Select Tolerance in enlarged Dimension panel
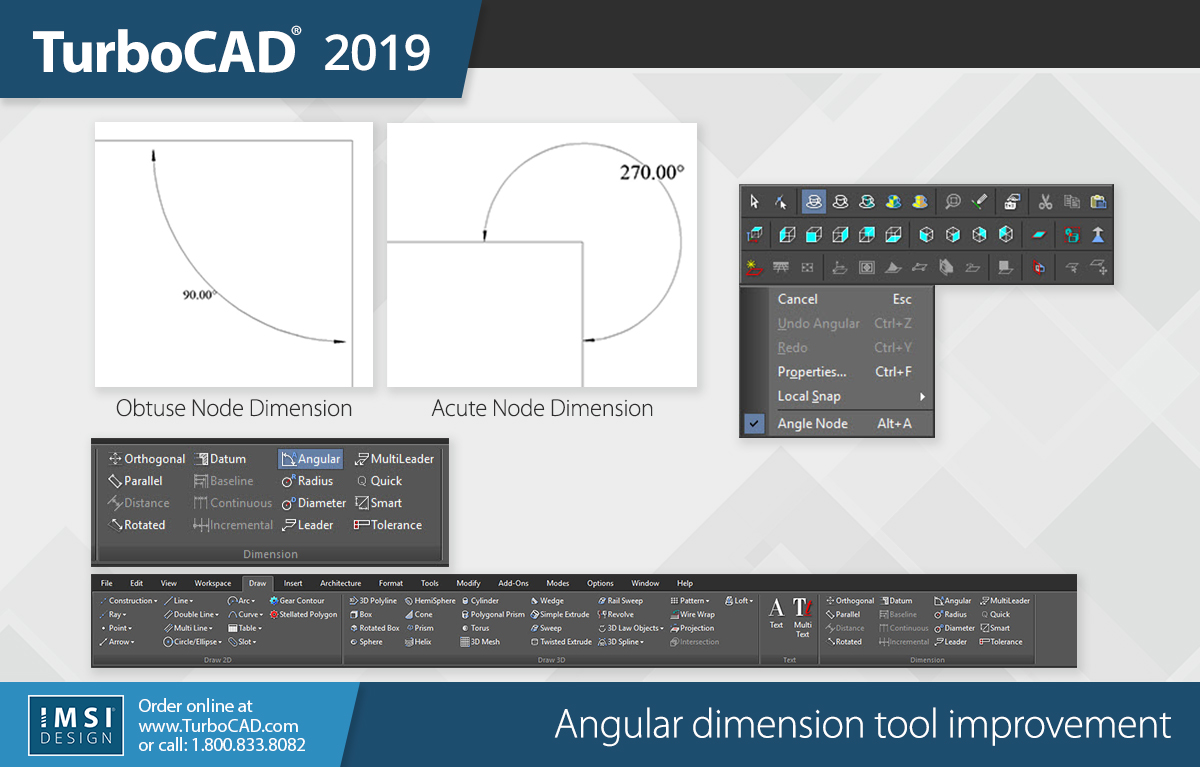1200x767 pixels. pos(388,525)
